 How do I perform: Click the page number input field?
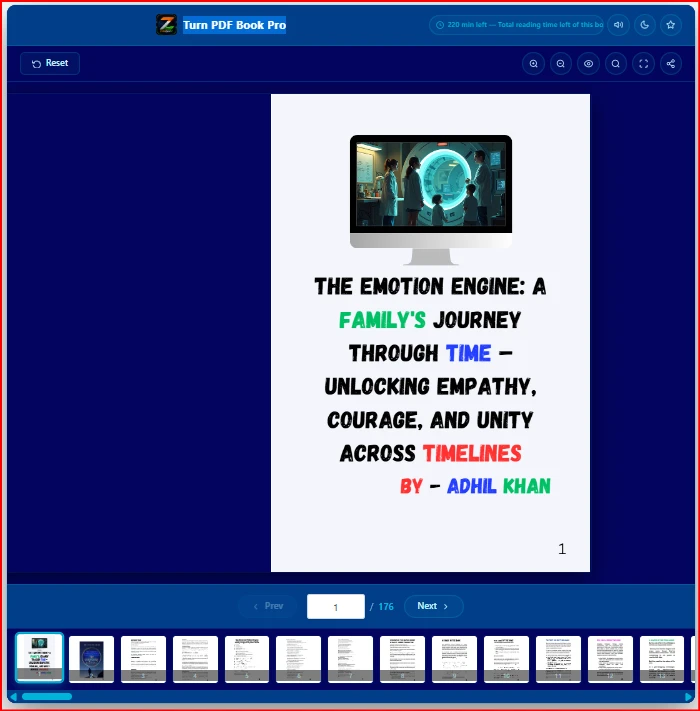point(335,607)
